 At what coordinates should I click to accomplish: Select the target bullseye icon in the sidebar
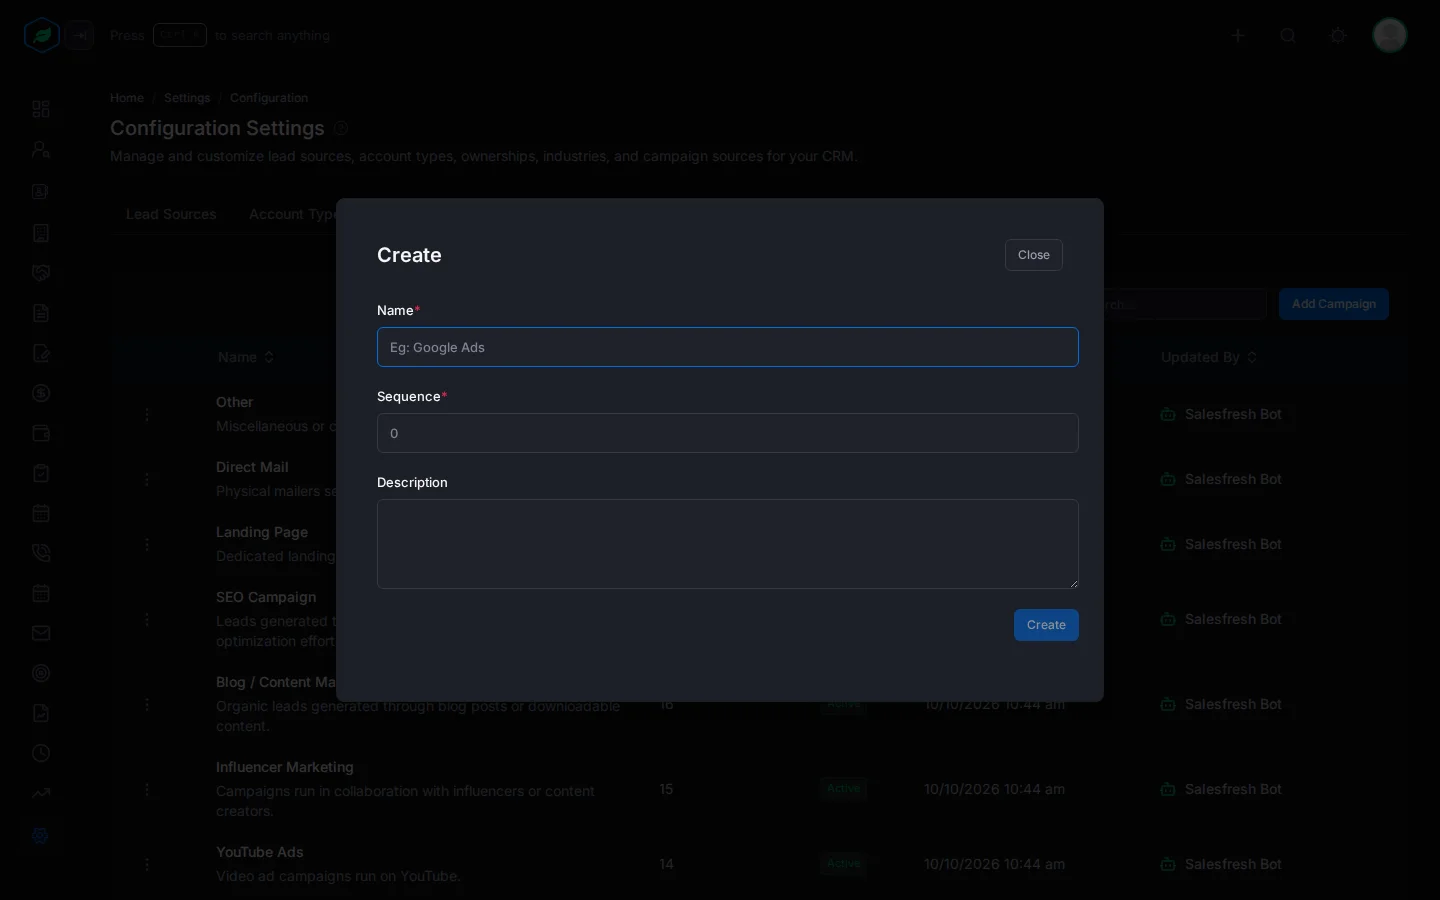coord(41,673)
